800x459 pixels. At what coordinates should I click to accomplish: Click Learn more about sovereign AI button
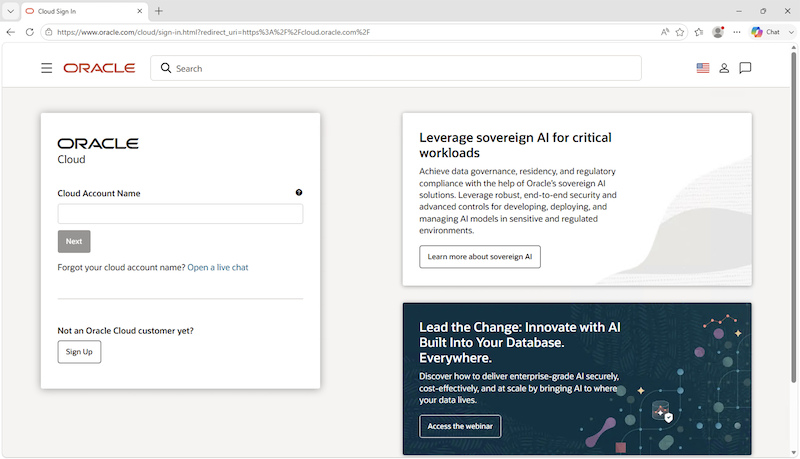pyautogui.click(x=480, y=257)
